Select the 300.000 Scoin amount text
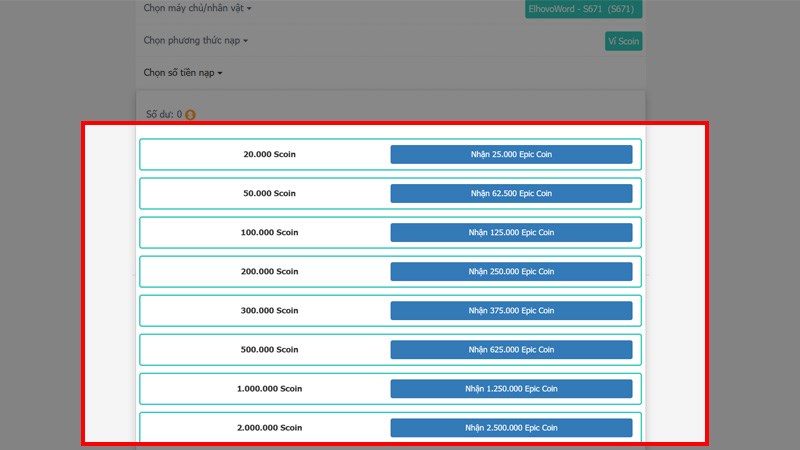This screenshot has height=450, width=800. tap(269, 310)
